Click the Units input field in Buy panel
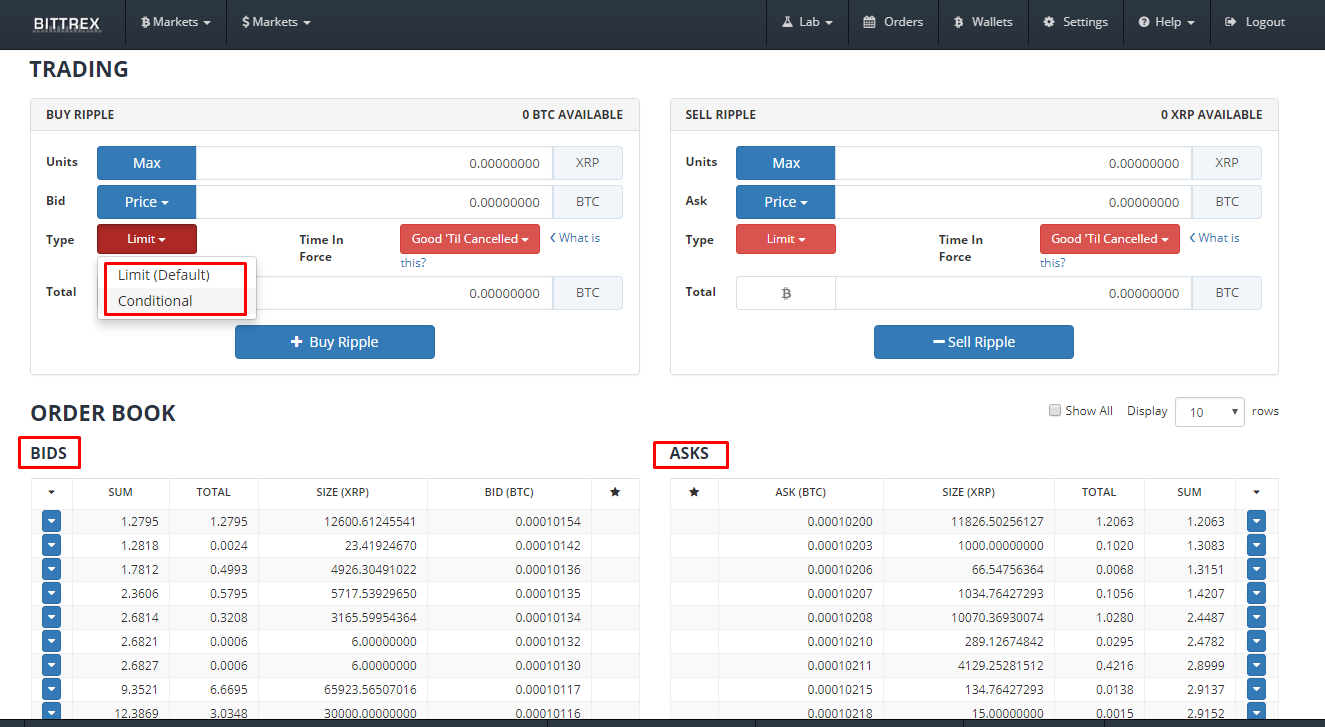Image resolution: width=1325 pixels, height=727 pixels. pos(370,162)
